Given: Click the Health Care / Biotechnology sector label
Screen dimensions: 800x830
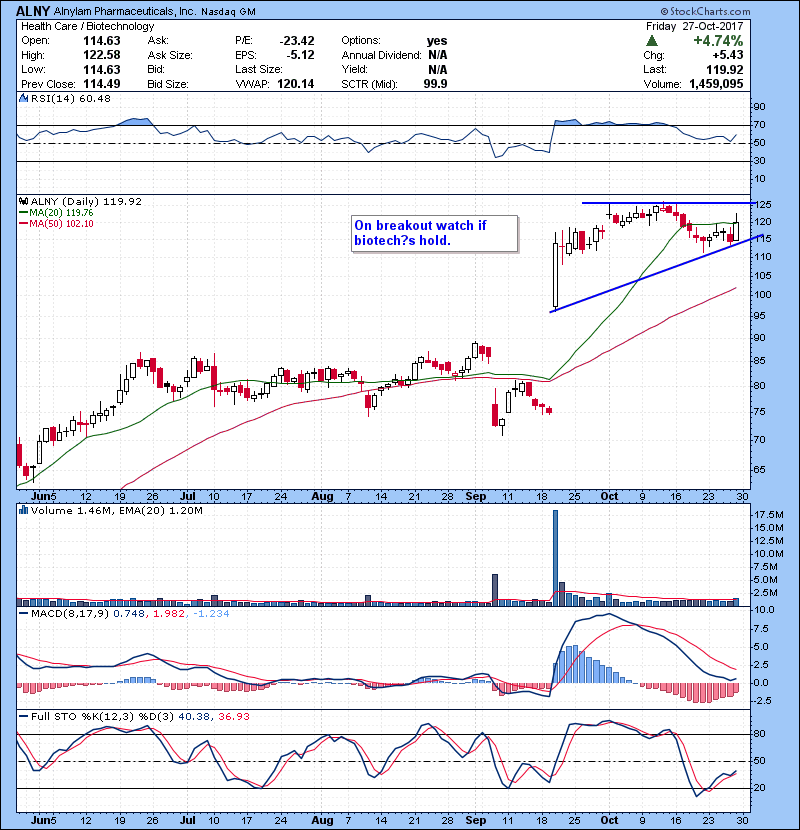Looking at the screenshot, I should (x=87, y=26).
